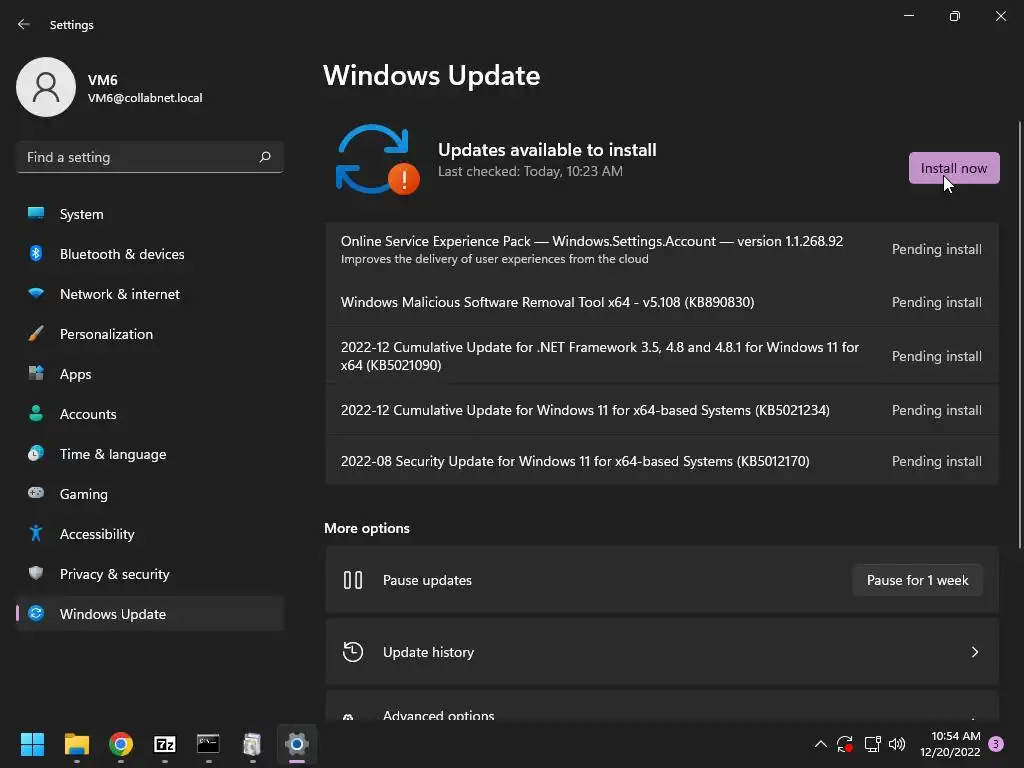
Task: Open Advanced options row
Action: [662, 707]
